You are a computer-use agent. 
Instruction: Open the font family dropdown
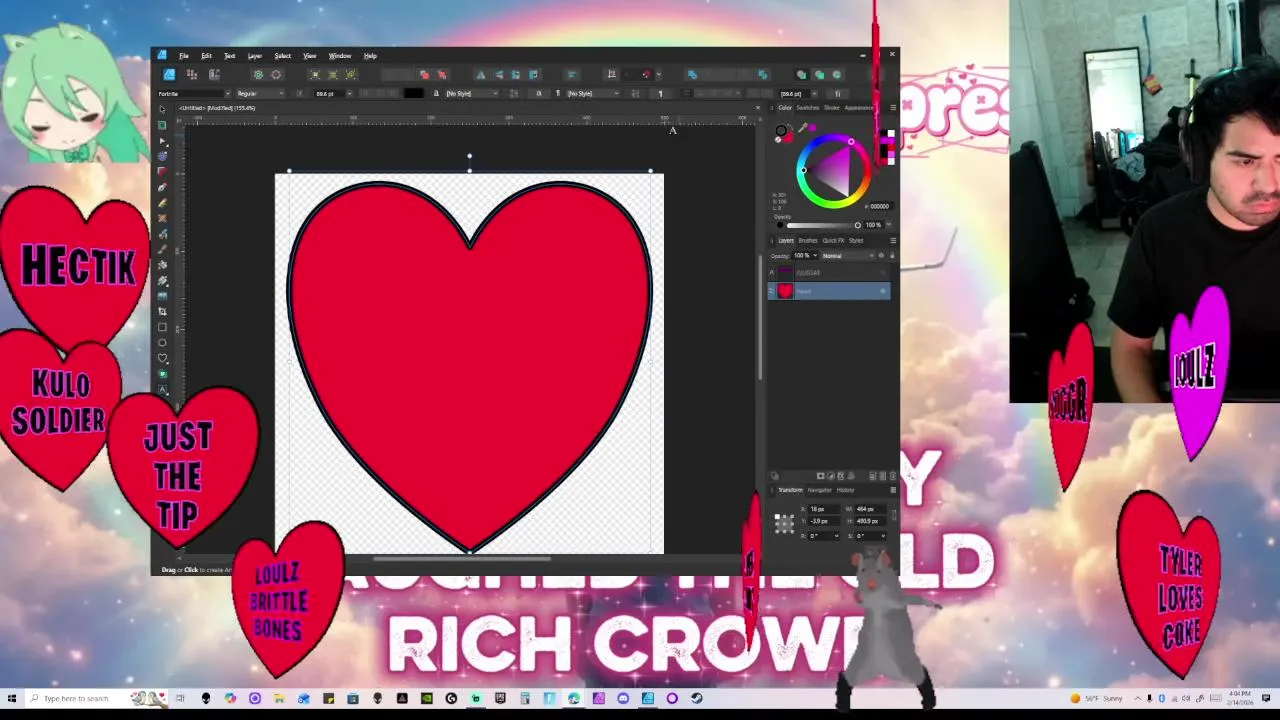click(x=194, y=93)
